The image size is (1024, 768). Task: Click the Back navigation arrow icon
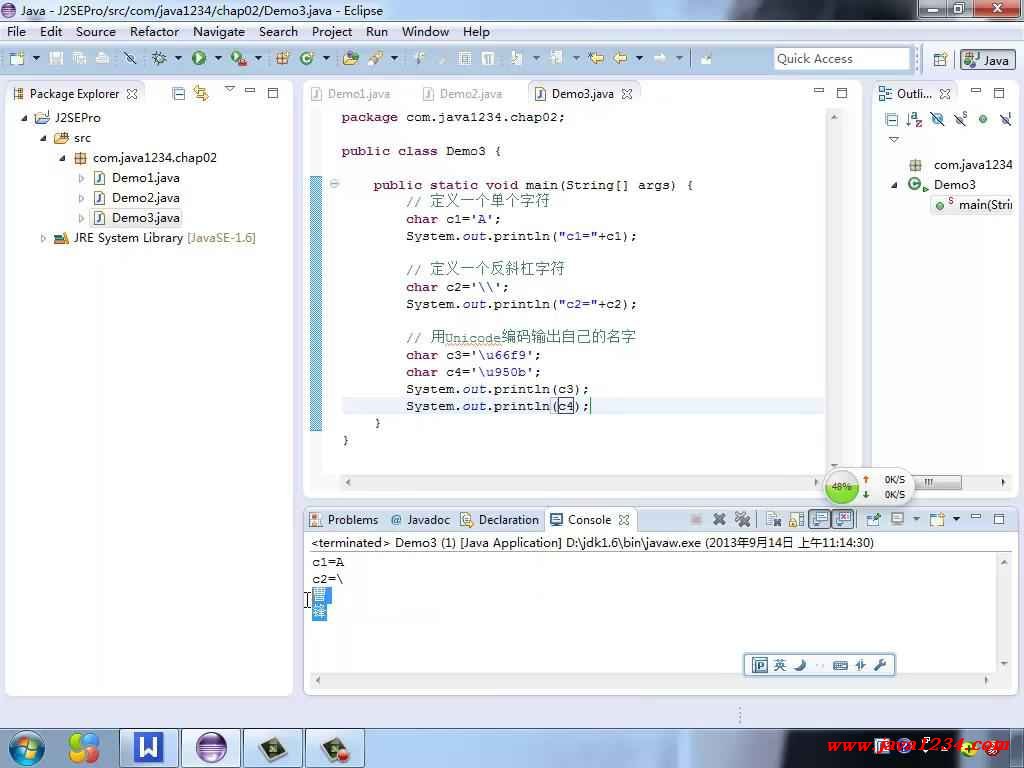(x=620, y=59)
